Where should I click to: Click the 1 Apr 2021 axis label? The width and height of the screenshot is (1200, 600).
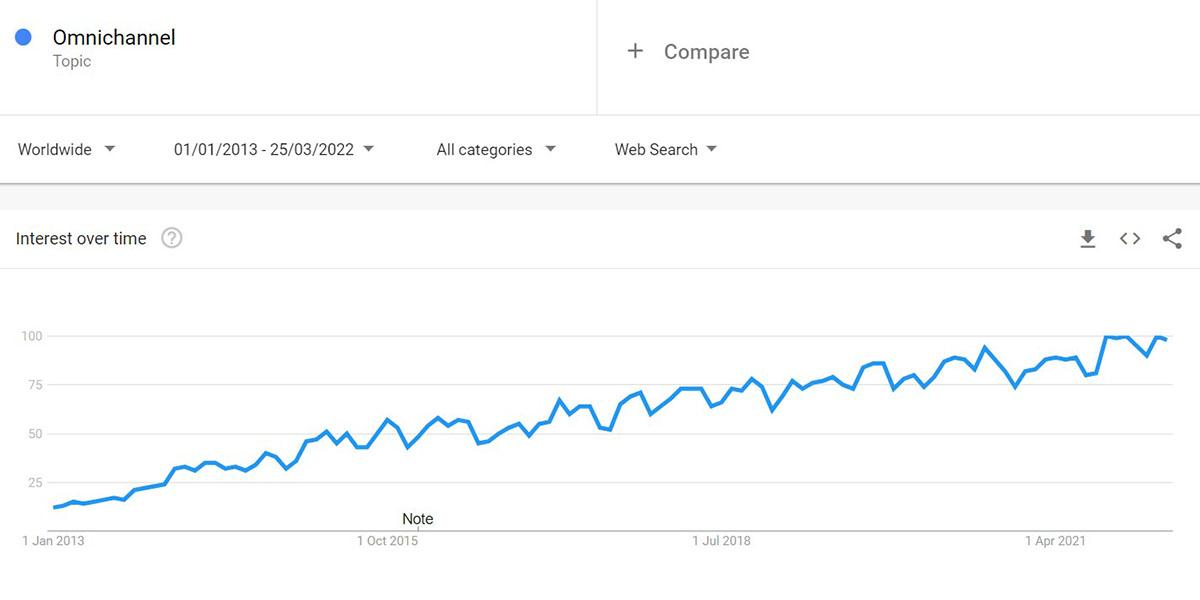1055,541
